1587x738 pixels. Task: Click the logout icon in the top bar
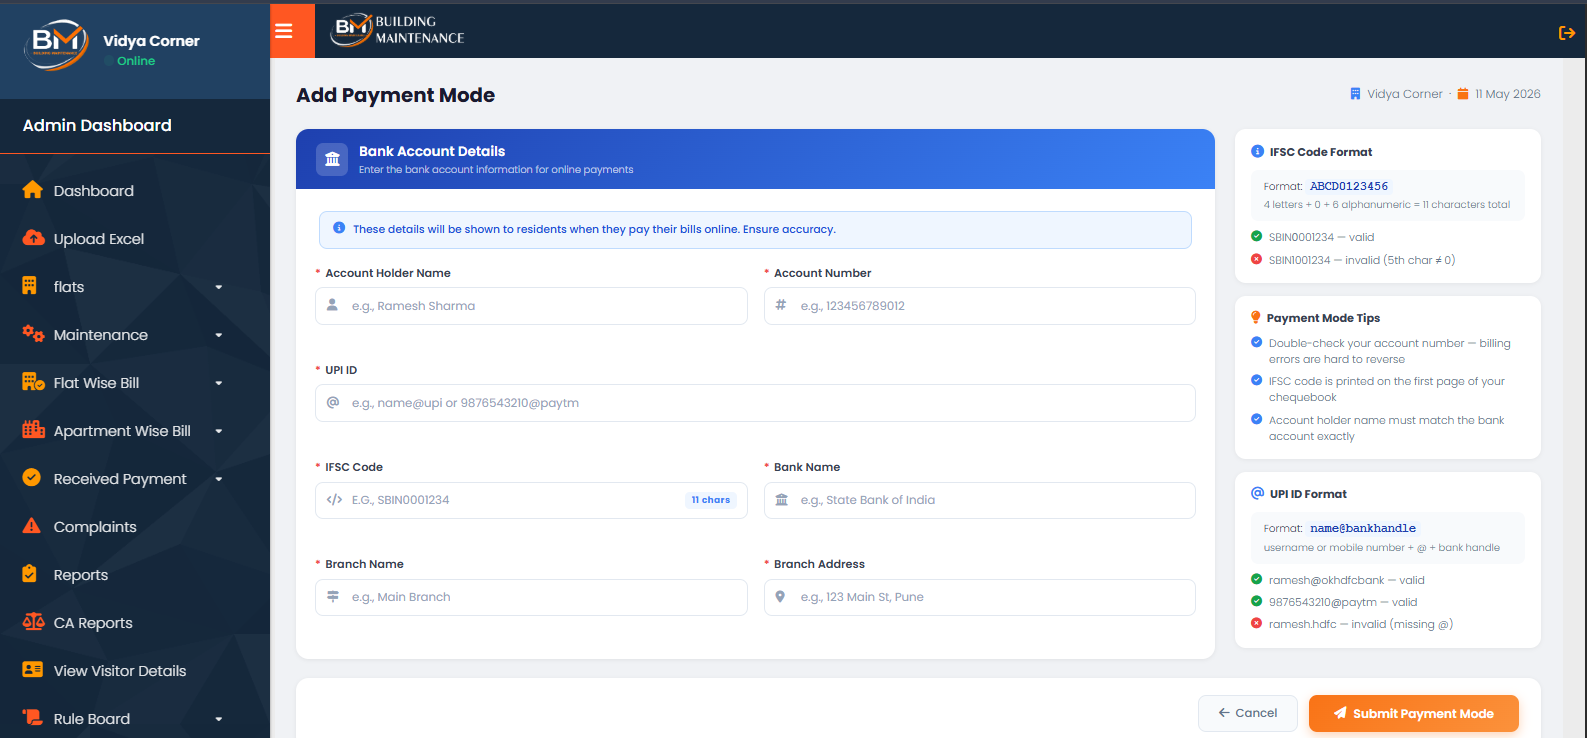pos(1567,33)
